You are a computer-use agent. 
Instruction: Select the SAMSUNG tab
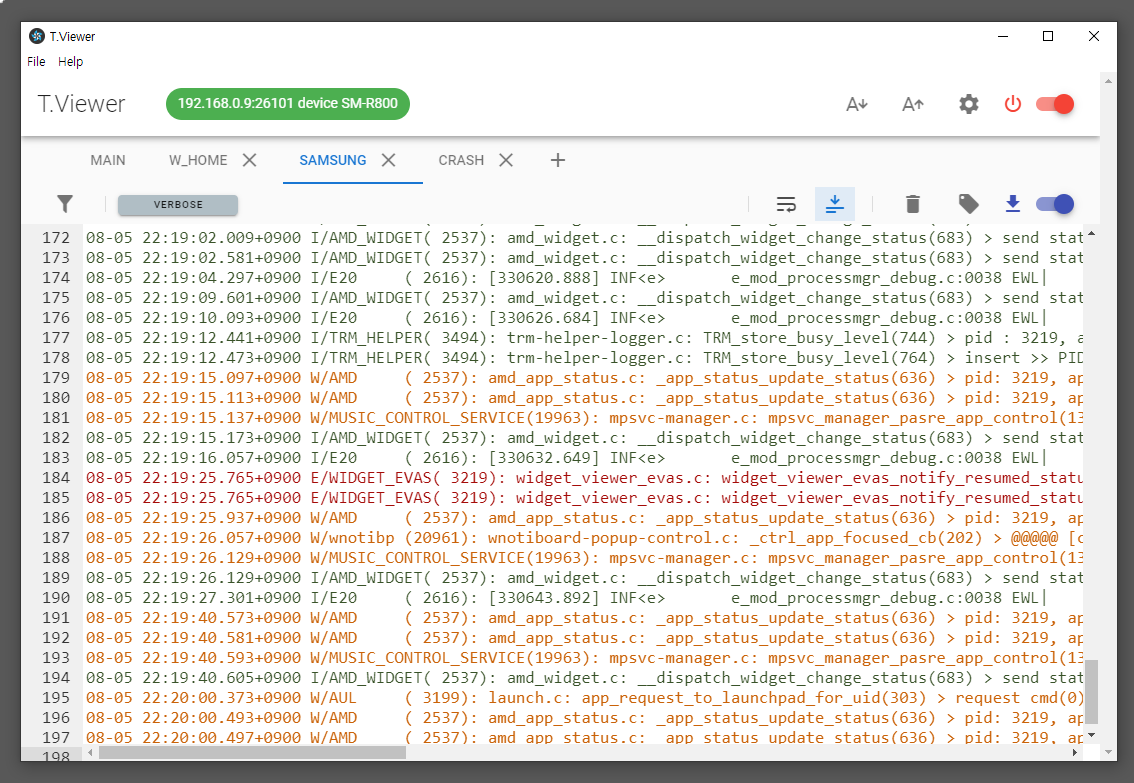tap(333, 161)
